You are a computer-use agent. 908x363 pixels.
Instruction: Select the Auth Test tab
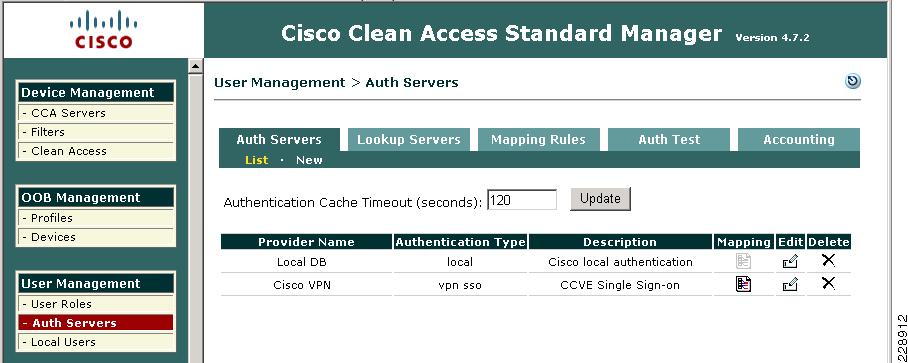(669, 140)
